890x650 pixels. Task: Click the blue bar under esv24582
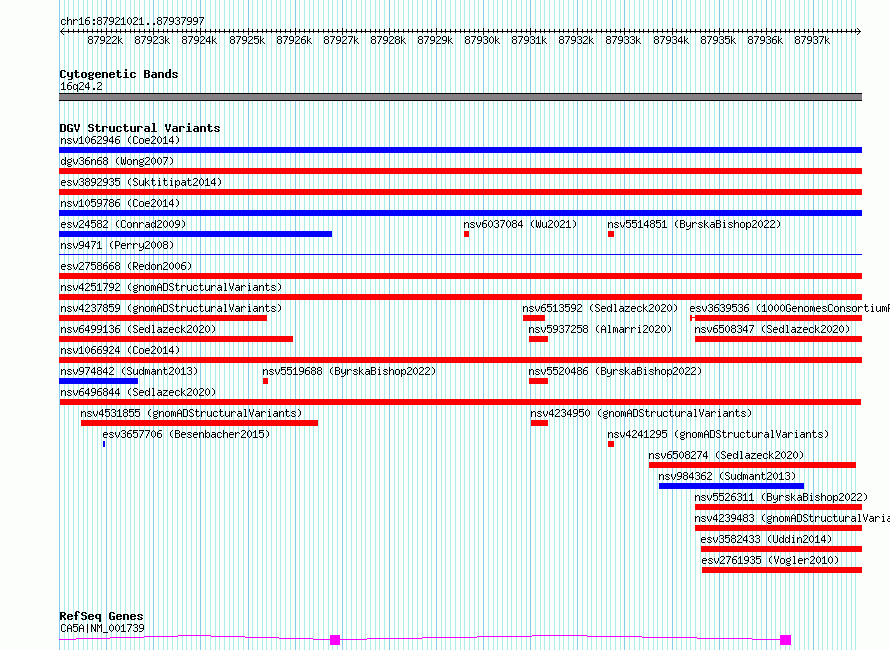pos(195,234)
